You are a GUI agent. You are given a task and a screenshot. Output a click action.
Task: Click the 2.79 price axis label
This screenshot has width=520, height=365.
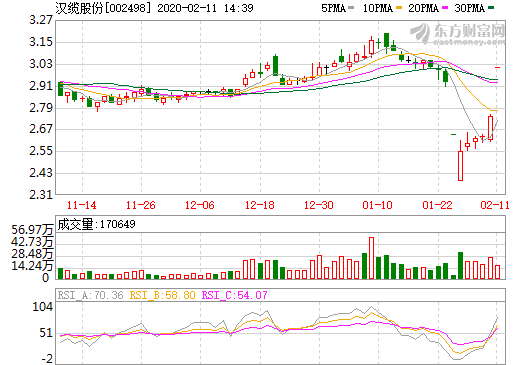(41, 108)
